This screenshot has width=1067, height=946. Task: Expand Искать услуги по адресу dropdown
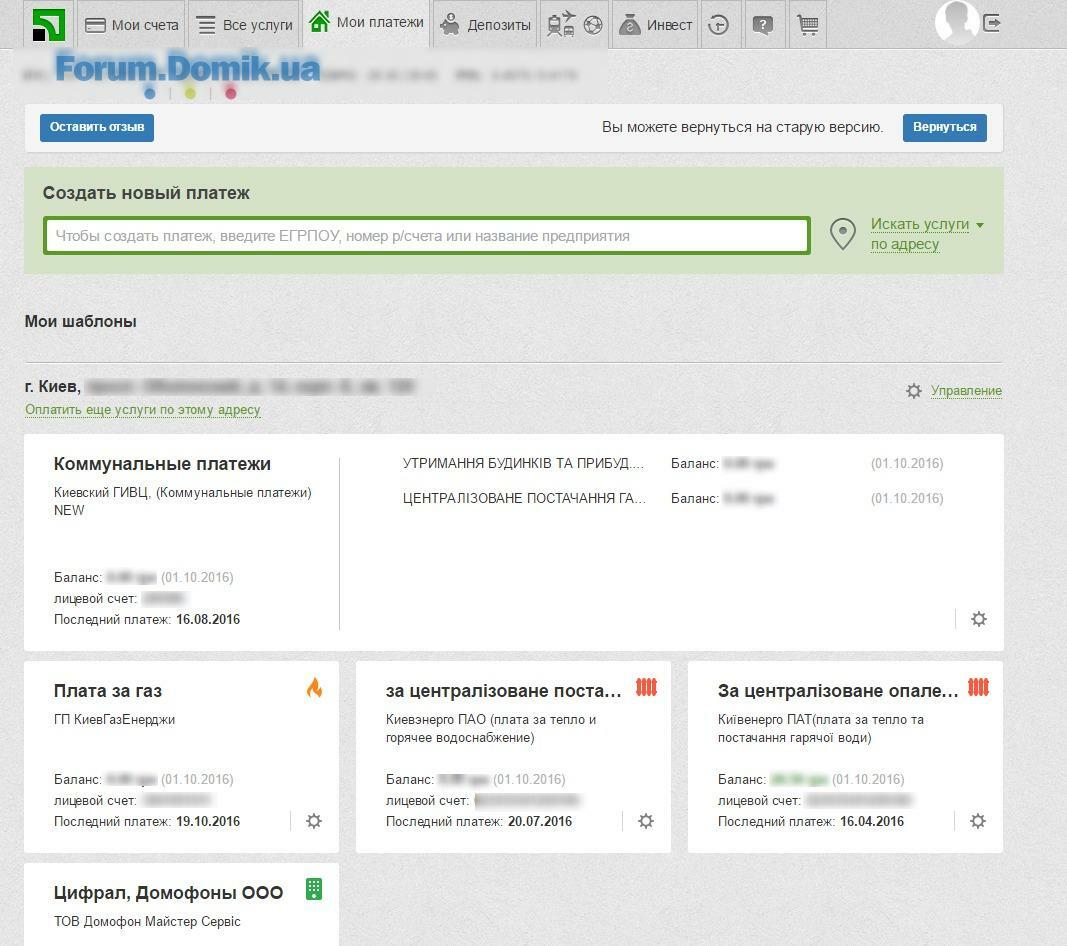tap(927, 233)
